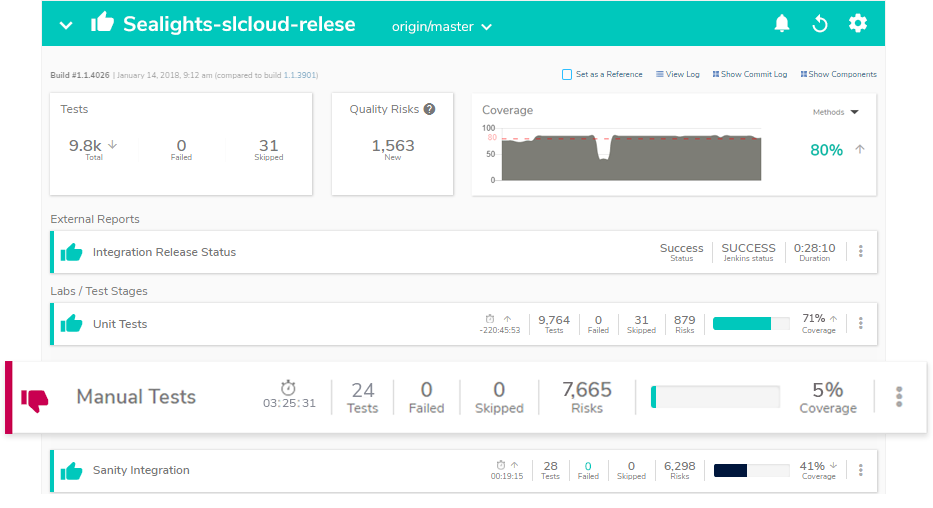Click Show Commit Log
This screenshot has width=933, height=508.
[750, 74]
